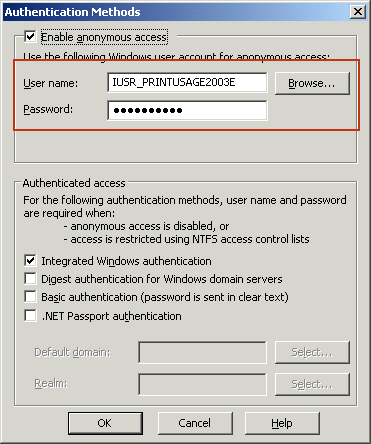Screen dimensions: 371x444
Task: Enable Basic authentication clear text option
Action: click(x=30, y=296)
